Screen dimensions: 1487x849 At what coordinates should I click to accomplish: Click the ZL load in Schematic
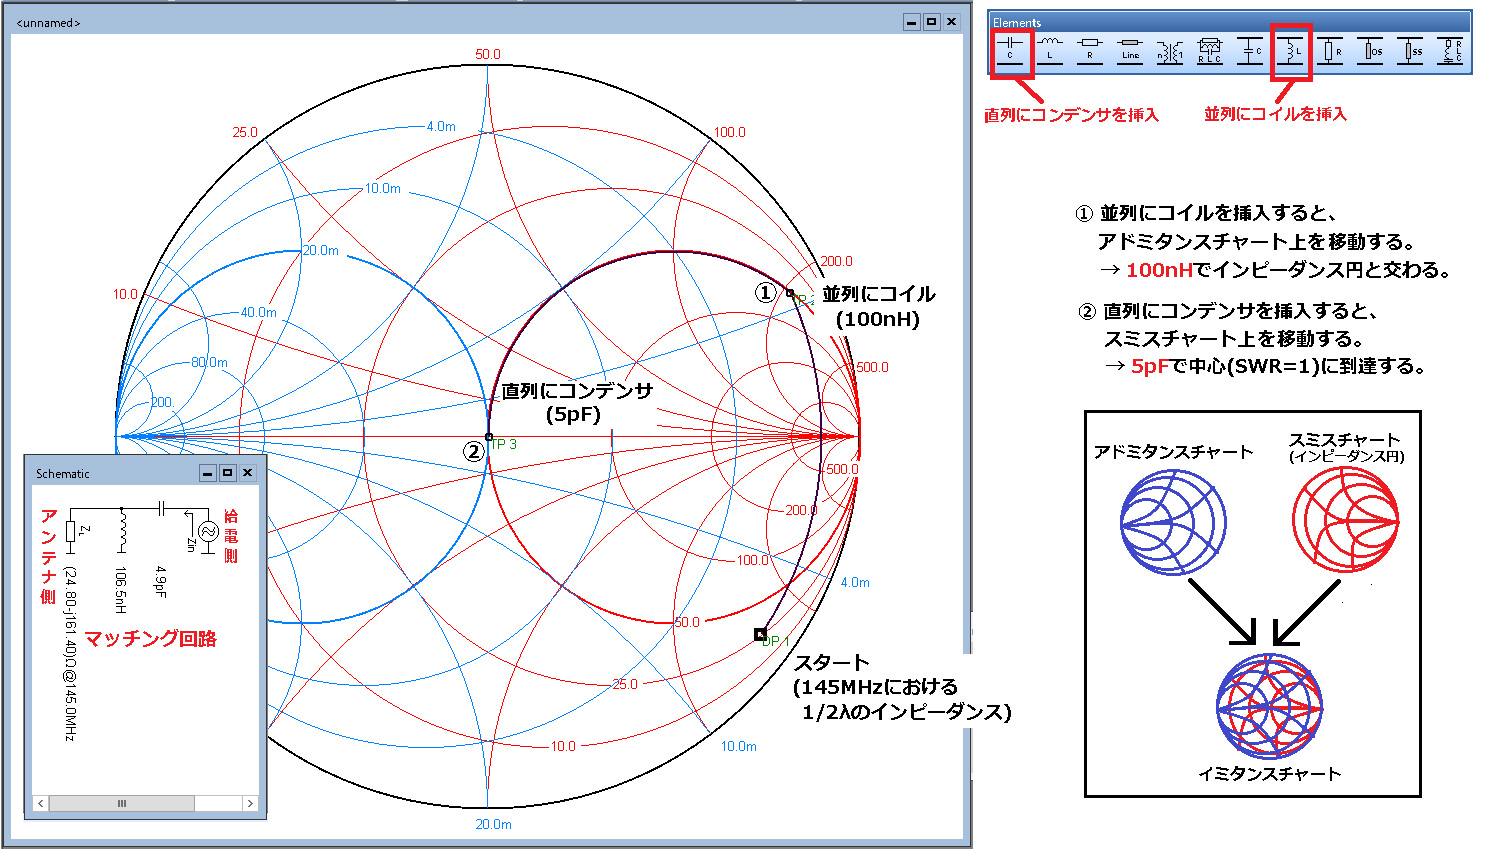71,531
